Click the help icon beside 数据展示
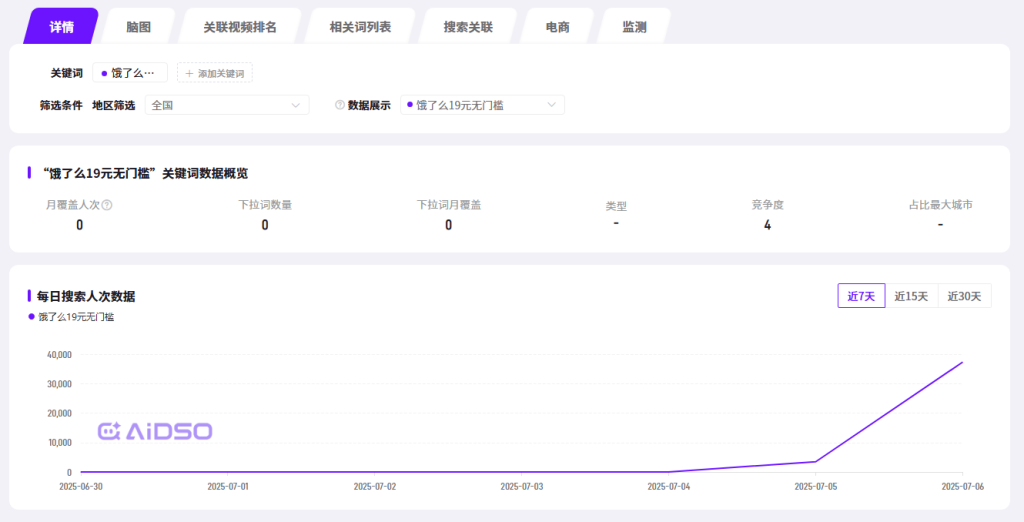 (340, 105)
